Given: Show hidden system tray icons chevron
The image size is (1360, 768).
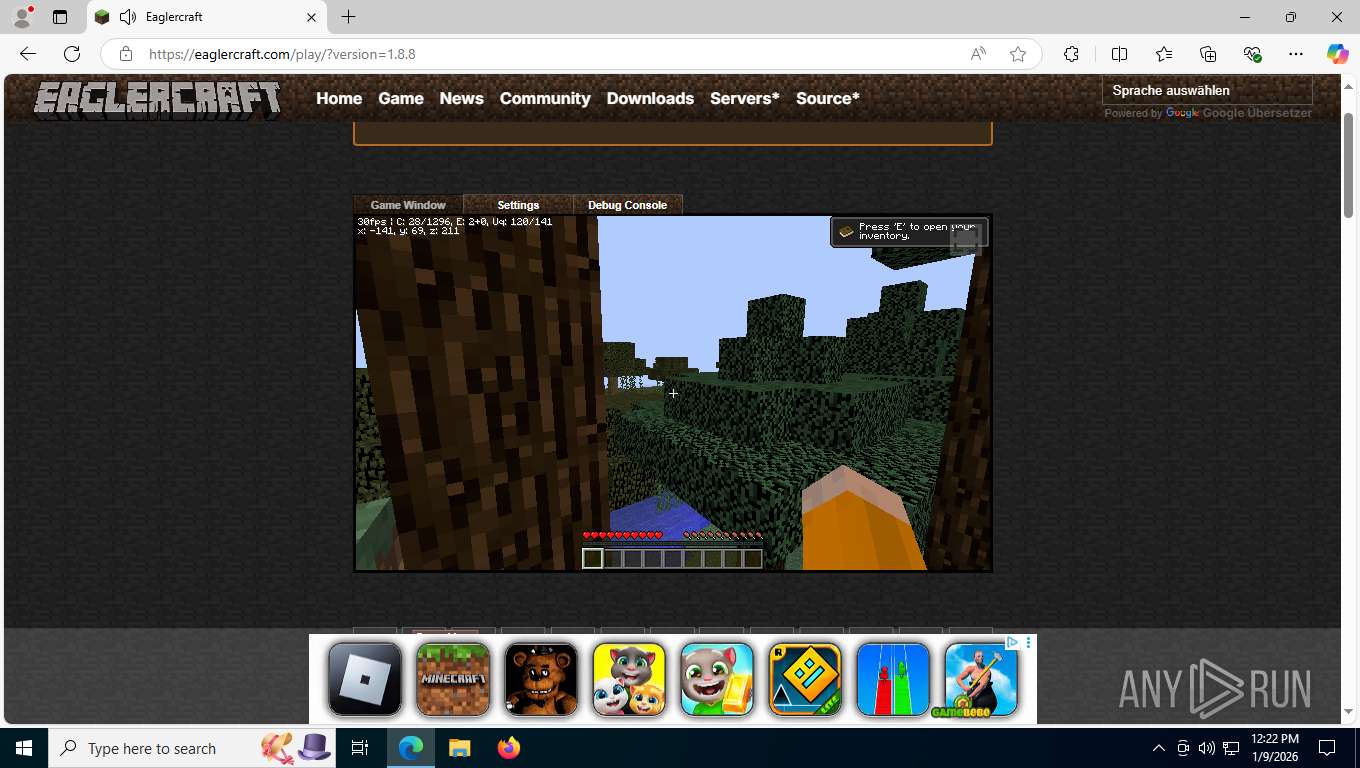Looking at the screenshot, I should [x=1159, y=748].
